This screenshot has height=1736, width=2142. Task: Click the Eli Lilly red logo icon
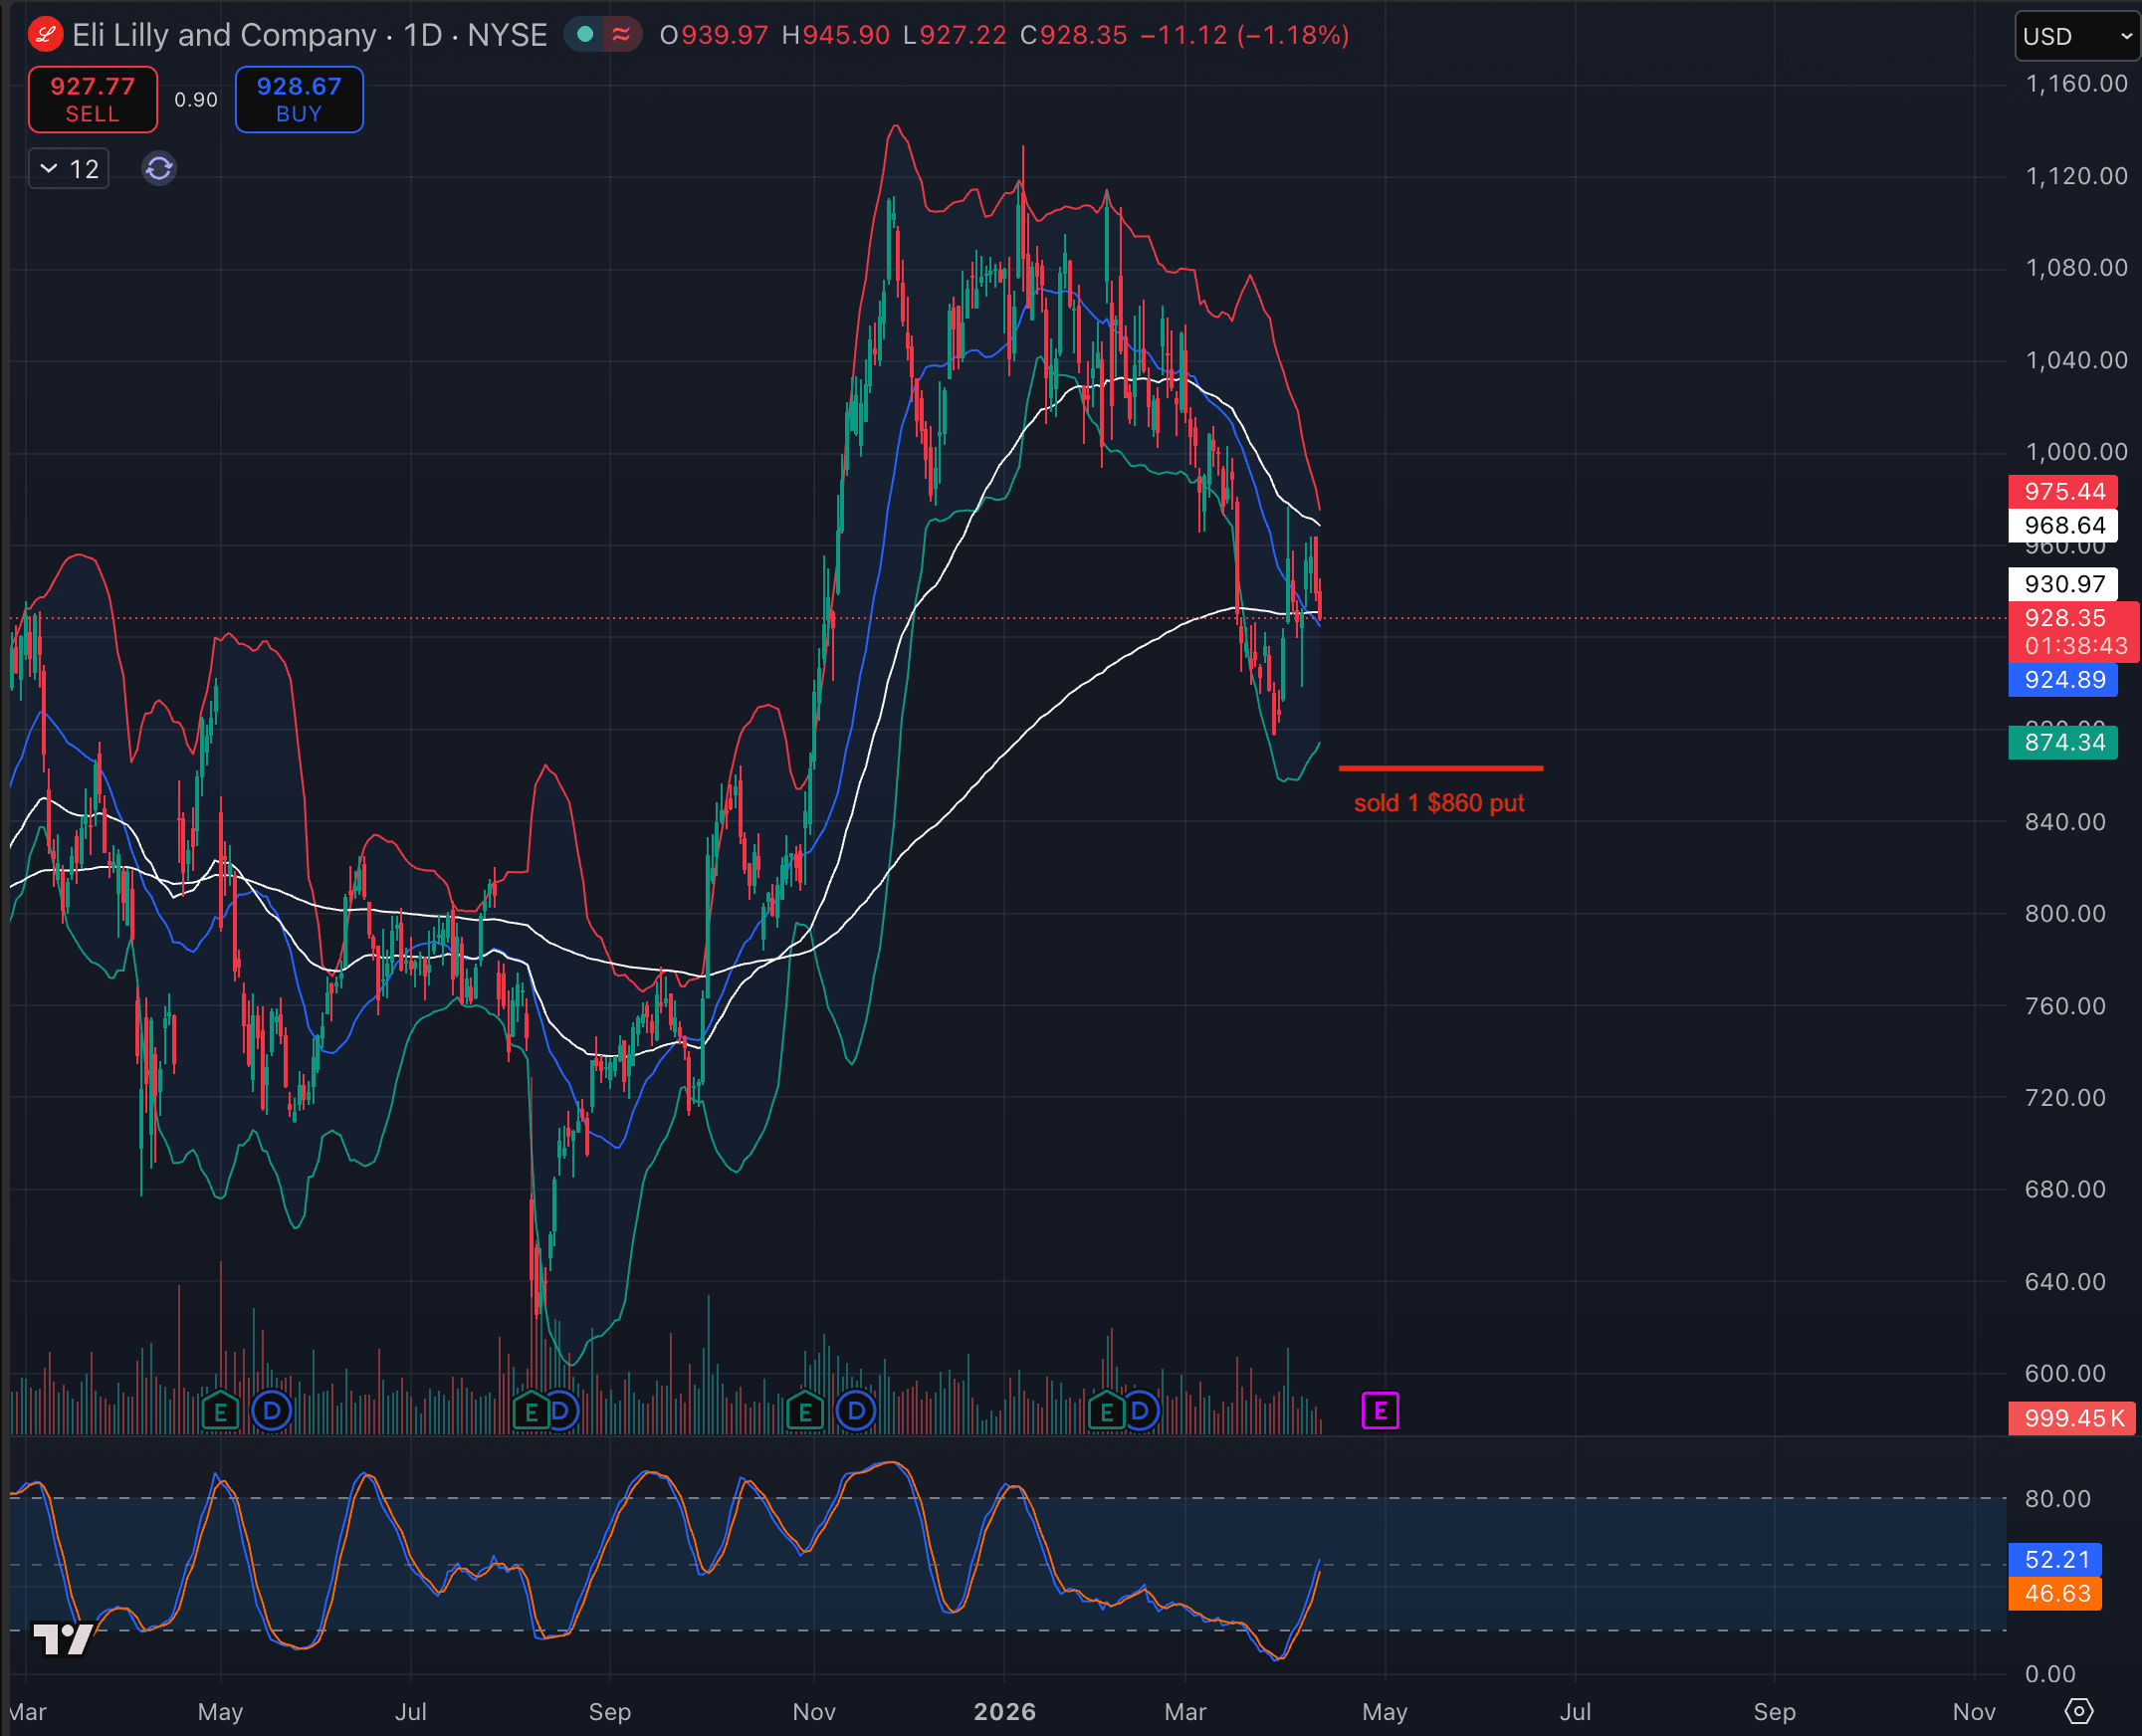pos(44,34)
